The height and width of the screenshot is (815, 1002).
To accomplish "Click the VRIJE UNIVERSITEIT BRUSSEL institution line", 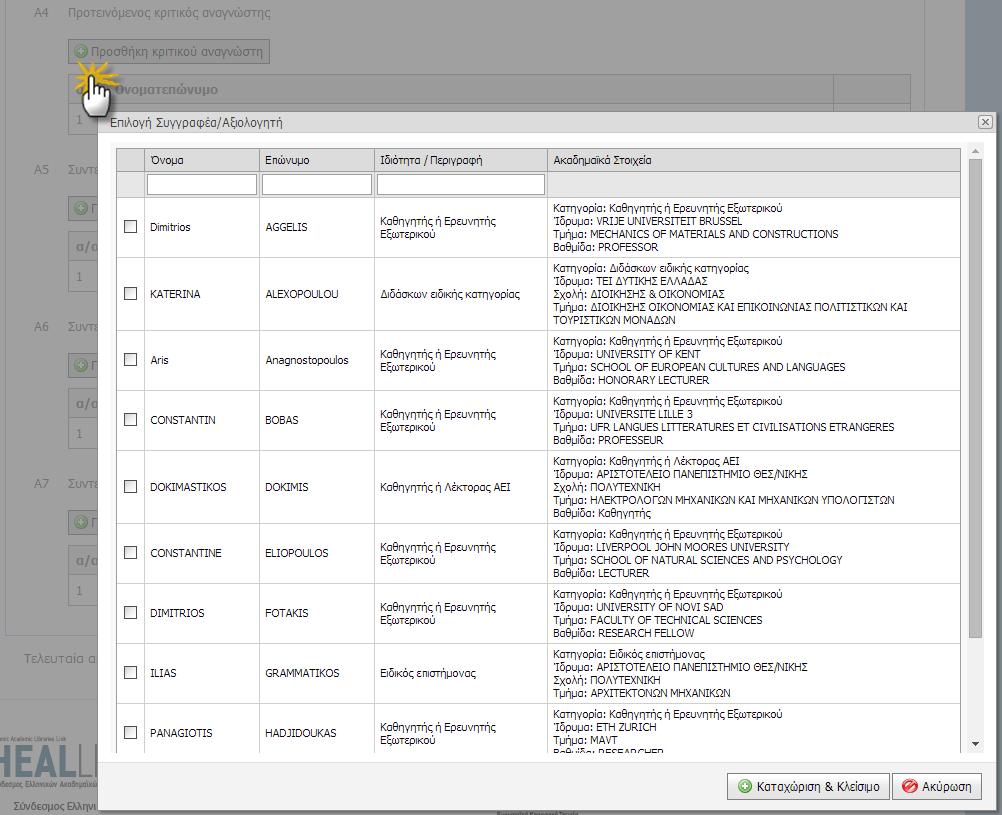I will 647,221.
